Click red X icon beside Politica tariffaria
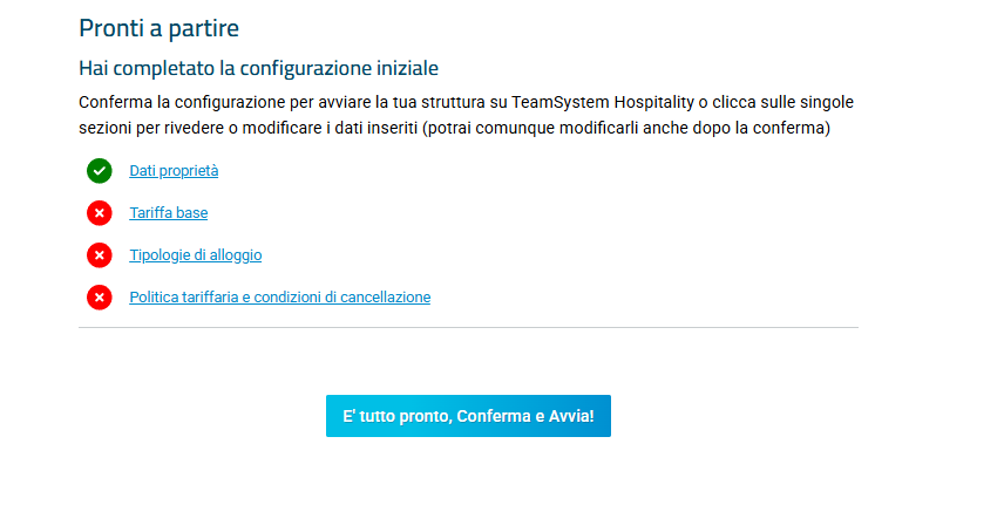This screenshot has width=1004, height=505. [x=99, y=298]
